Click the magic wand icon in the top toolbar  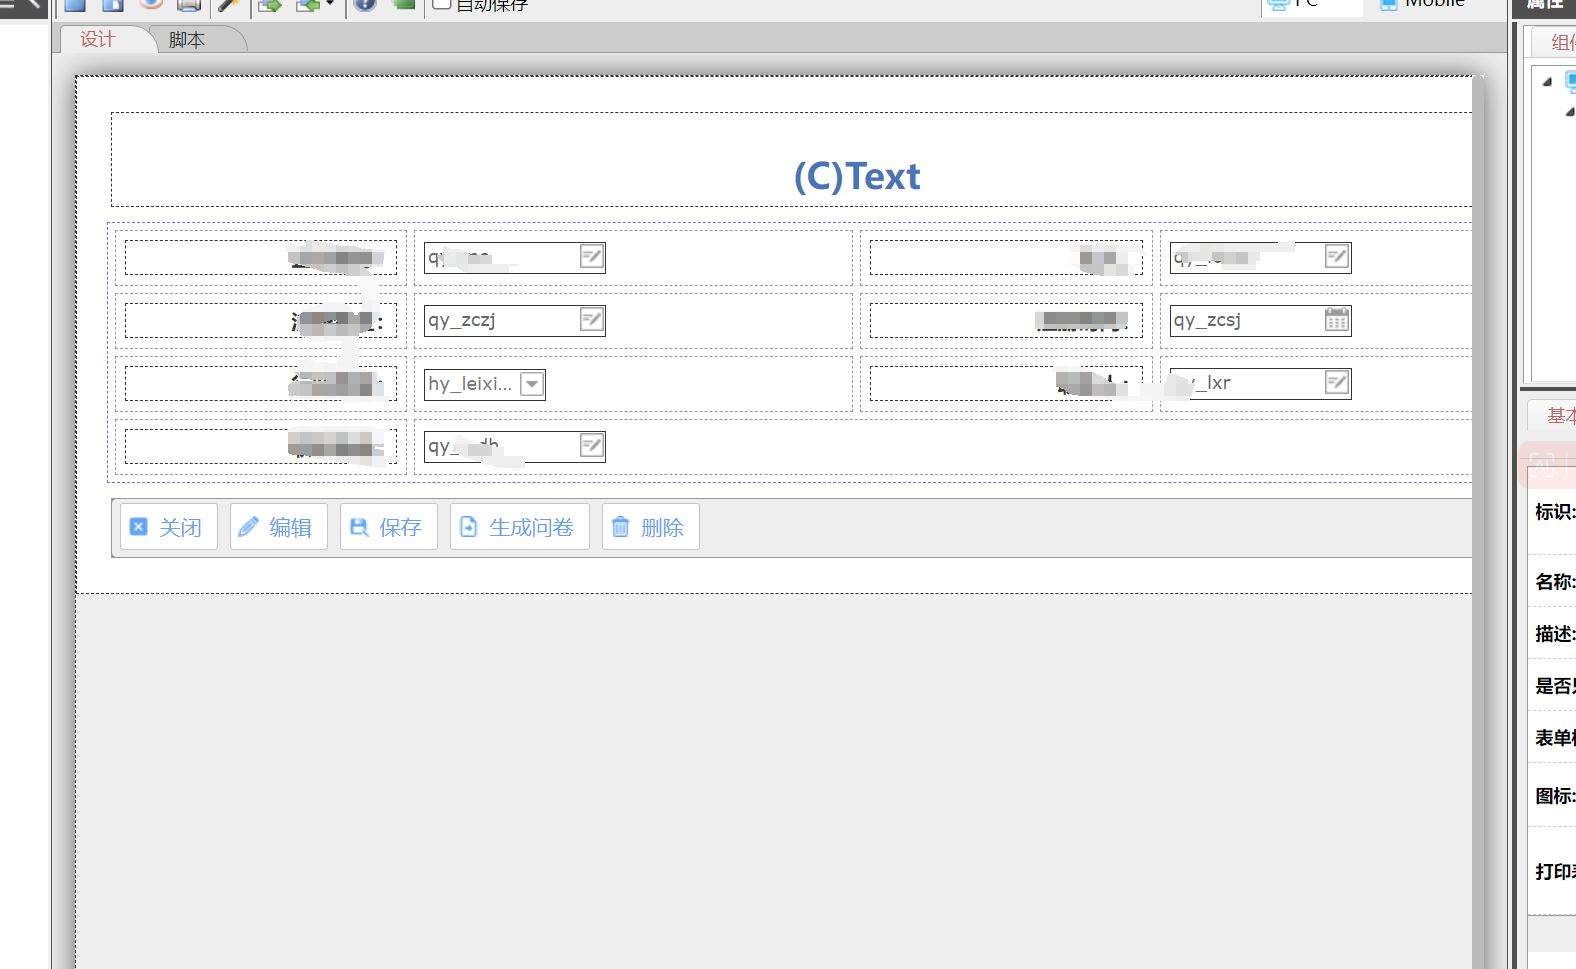coord(229,4)
